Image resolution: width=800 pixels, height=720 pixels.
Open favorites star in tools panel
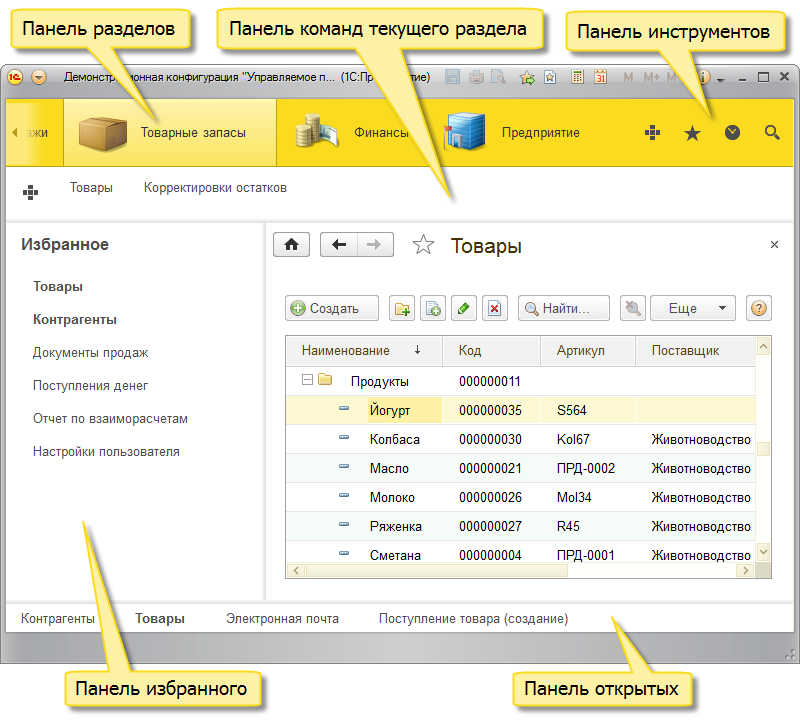(692, 133)
